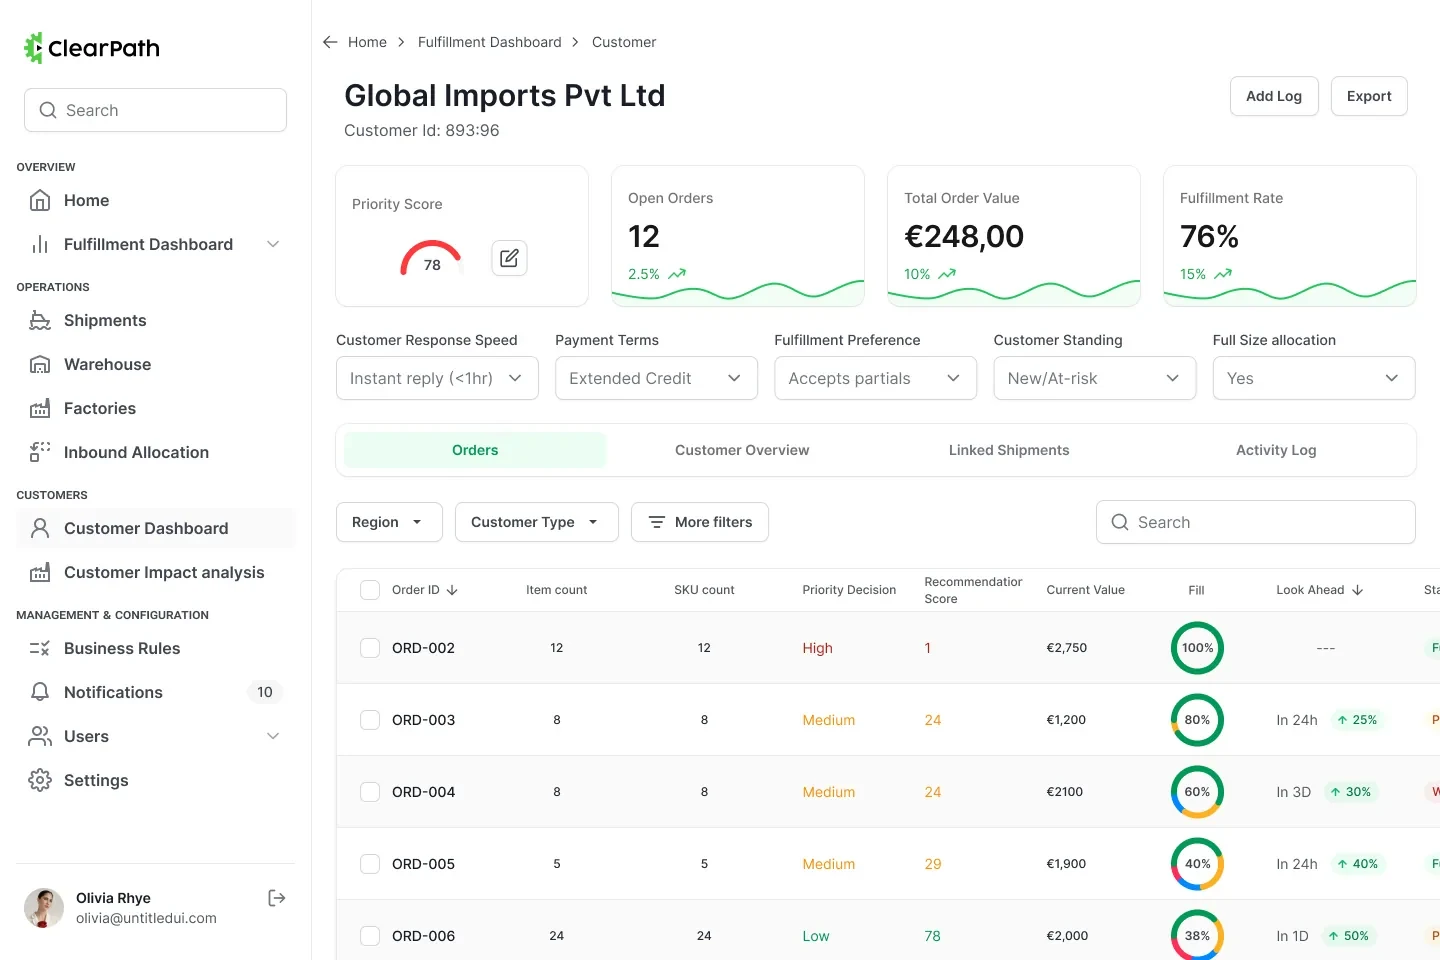The height and width of the screenshot is (960, 1440).
Task: Edit the Priority Score with pencil icon
Action: [x=509, y=258]
